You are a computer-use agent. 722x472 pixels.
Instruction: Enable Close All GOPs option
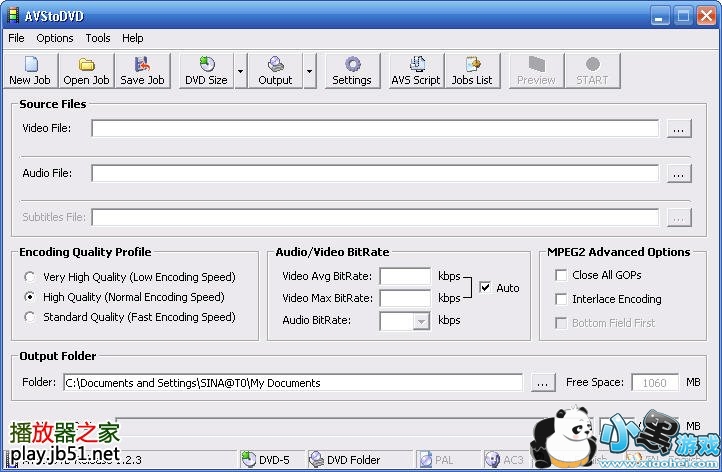click(x=561, y=275)
